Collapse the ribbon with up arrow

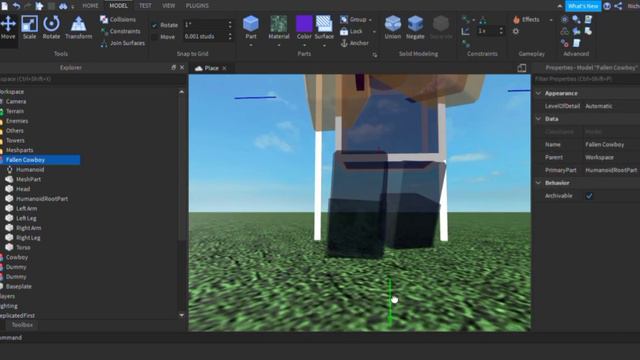click(560, 6)
